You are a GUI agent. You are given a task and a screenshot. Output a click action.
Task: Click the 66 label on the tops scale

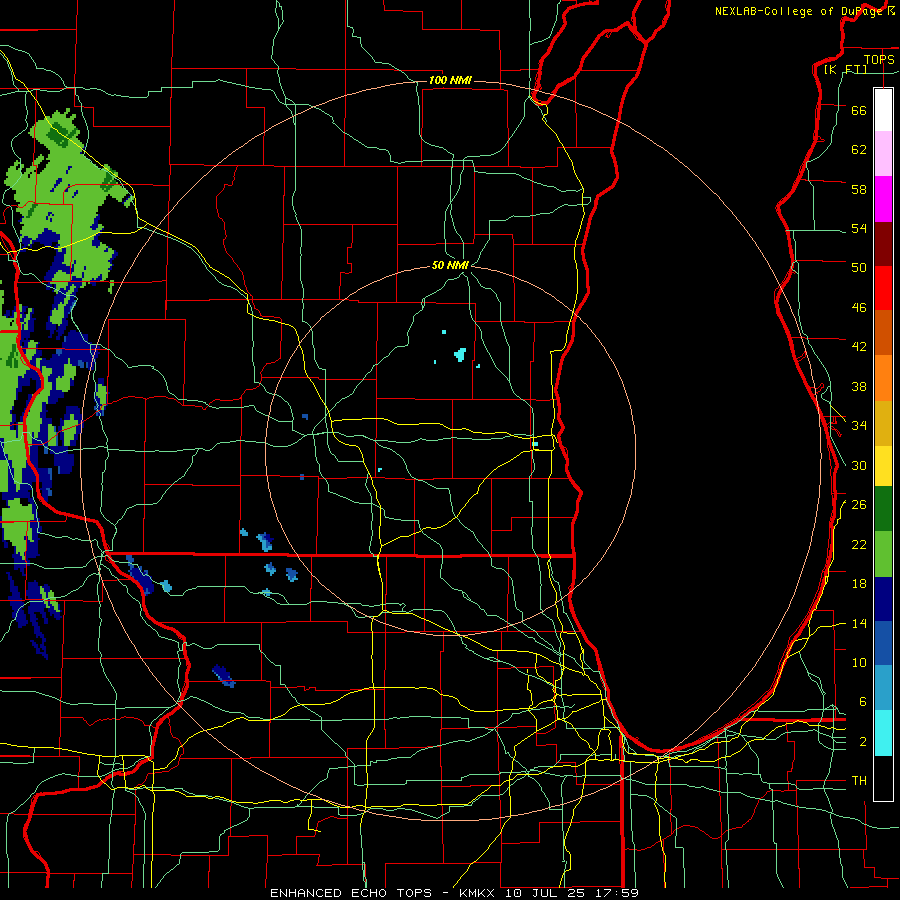(x=859, y=110)
